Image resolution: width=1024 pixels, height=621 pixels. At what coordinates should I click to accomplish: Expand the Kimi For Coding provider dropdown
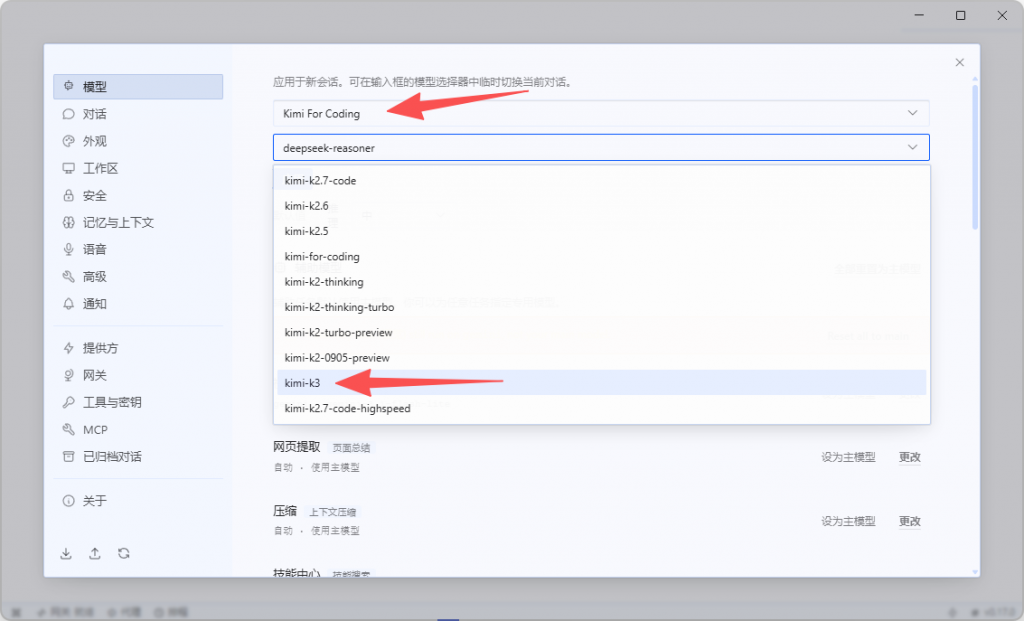[601, 114]
